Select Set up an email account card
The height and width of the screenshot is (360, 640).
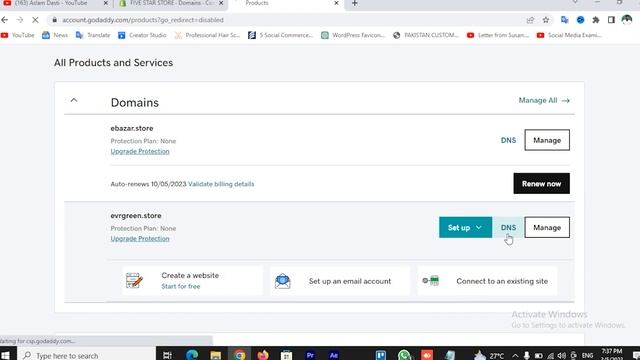coord(340,281)
